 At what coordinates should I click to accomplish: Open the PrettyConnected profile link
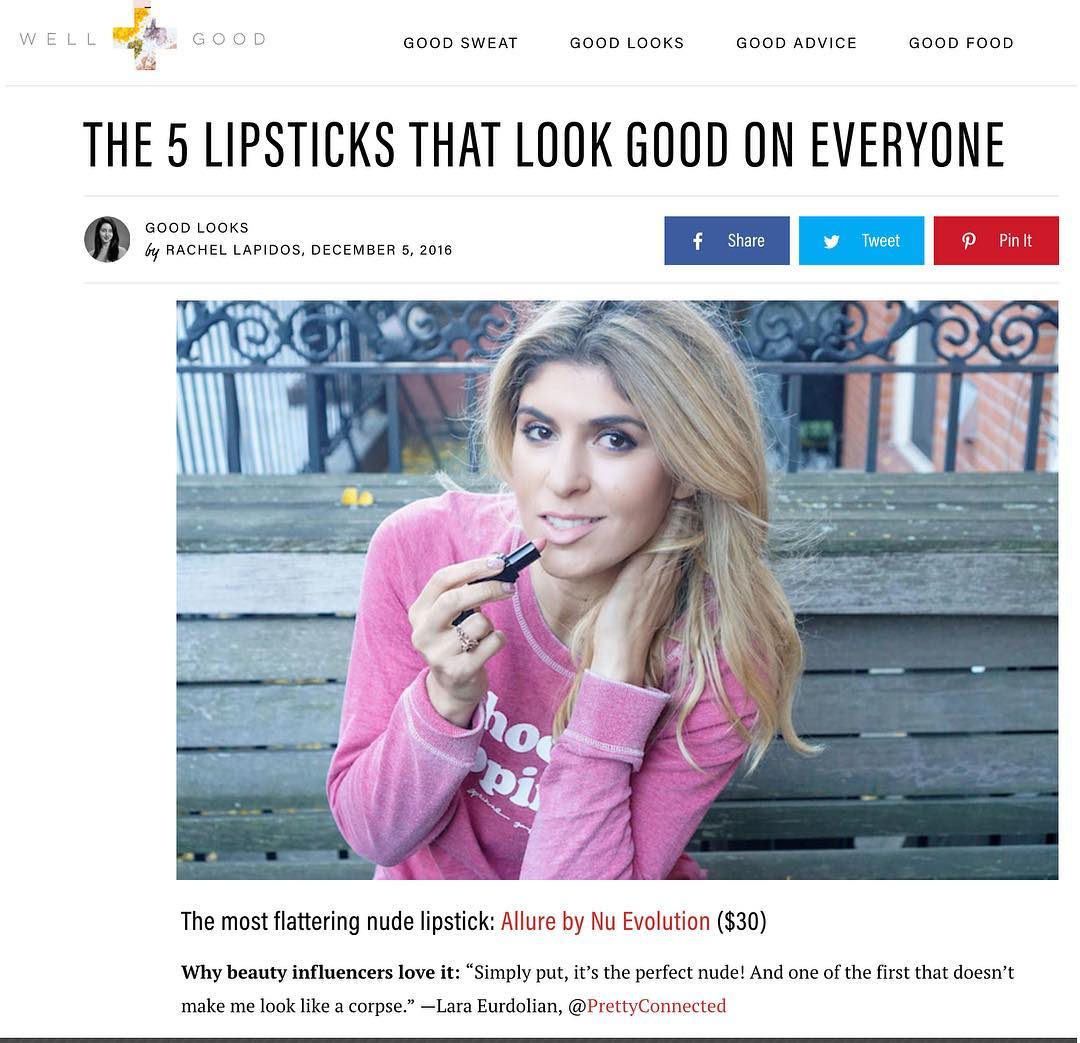click(x=656, y=1006)
